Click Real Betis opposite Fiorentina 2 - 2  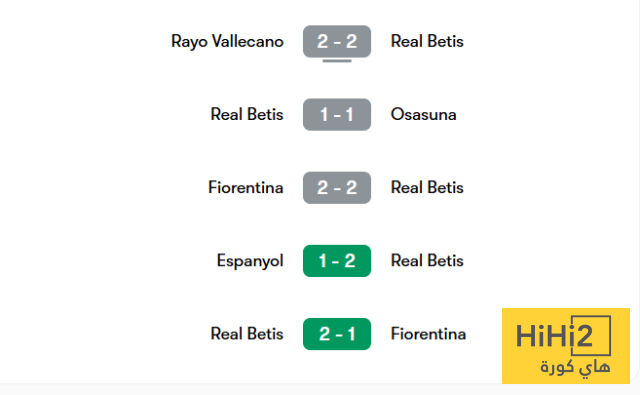pos(427,188)
